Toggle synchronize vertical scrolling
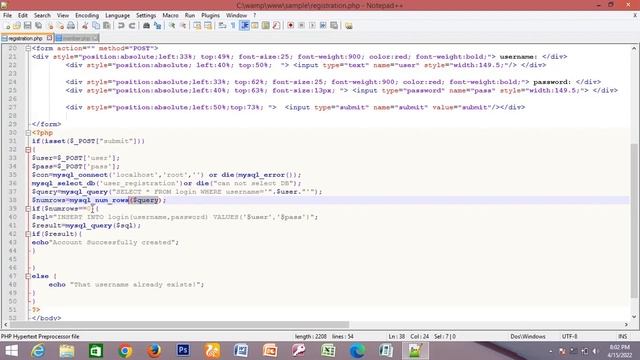Viewport: 640px width, 360px height. tap(197, 26)
